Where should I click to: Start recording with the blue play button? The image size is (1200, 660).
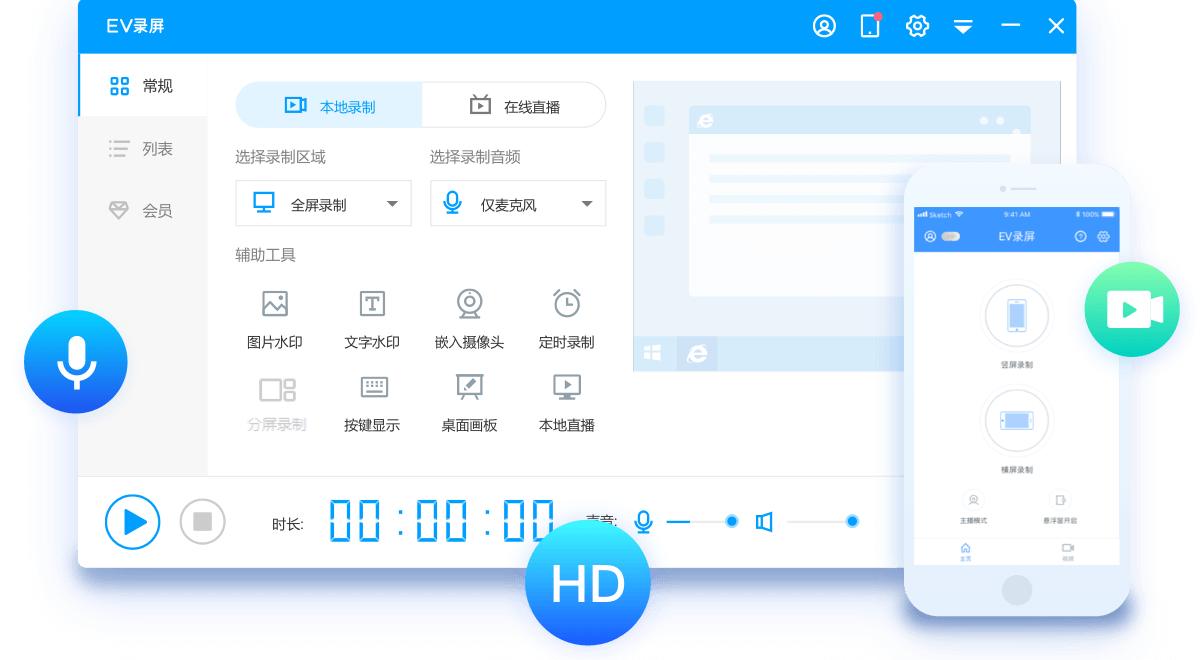tap(132, 522)
